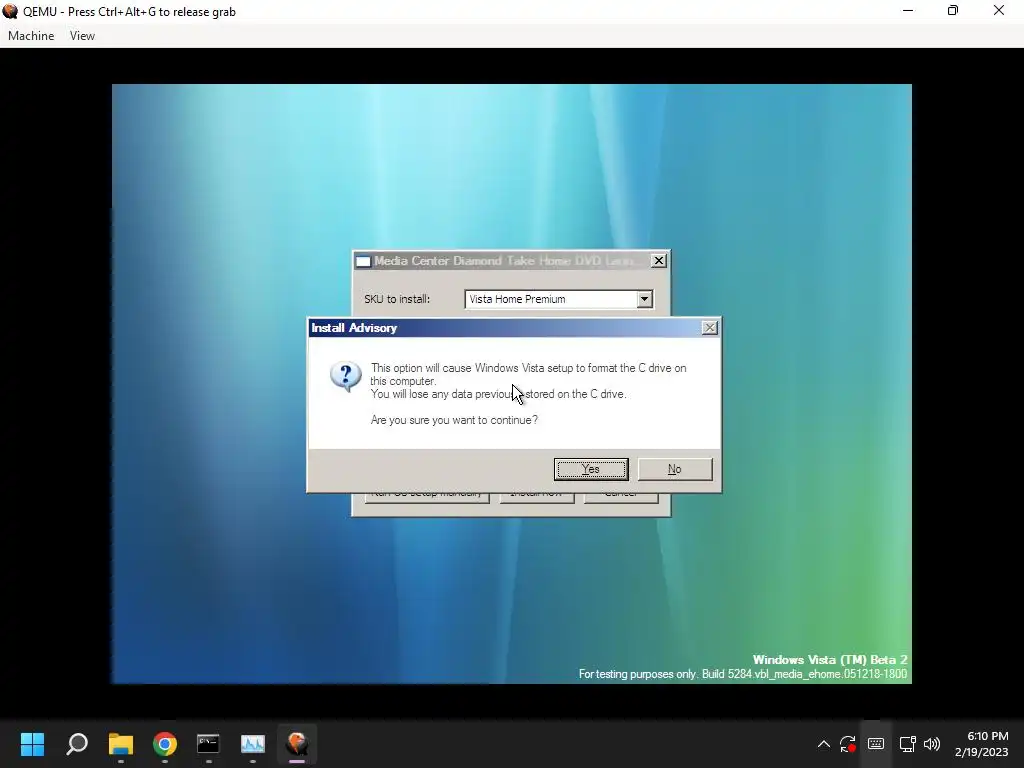Open the Windows Start menu

coord(32,744)
